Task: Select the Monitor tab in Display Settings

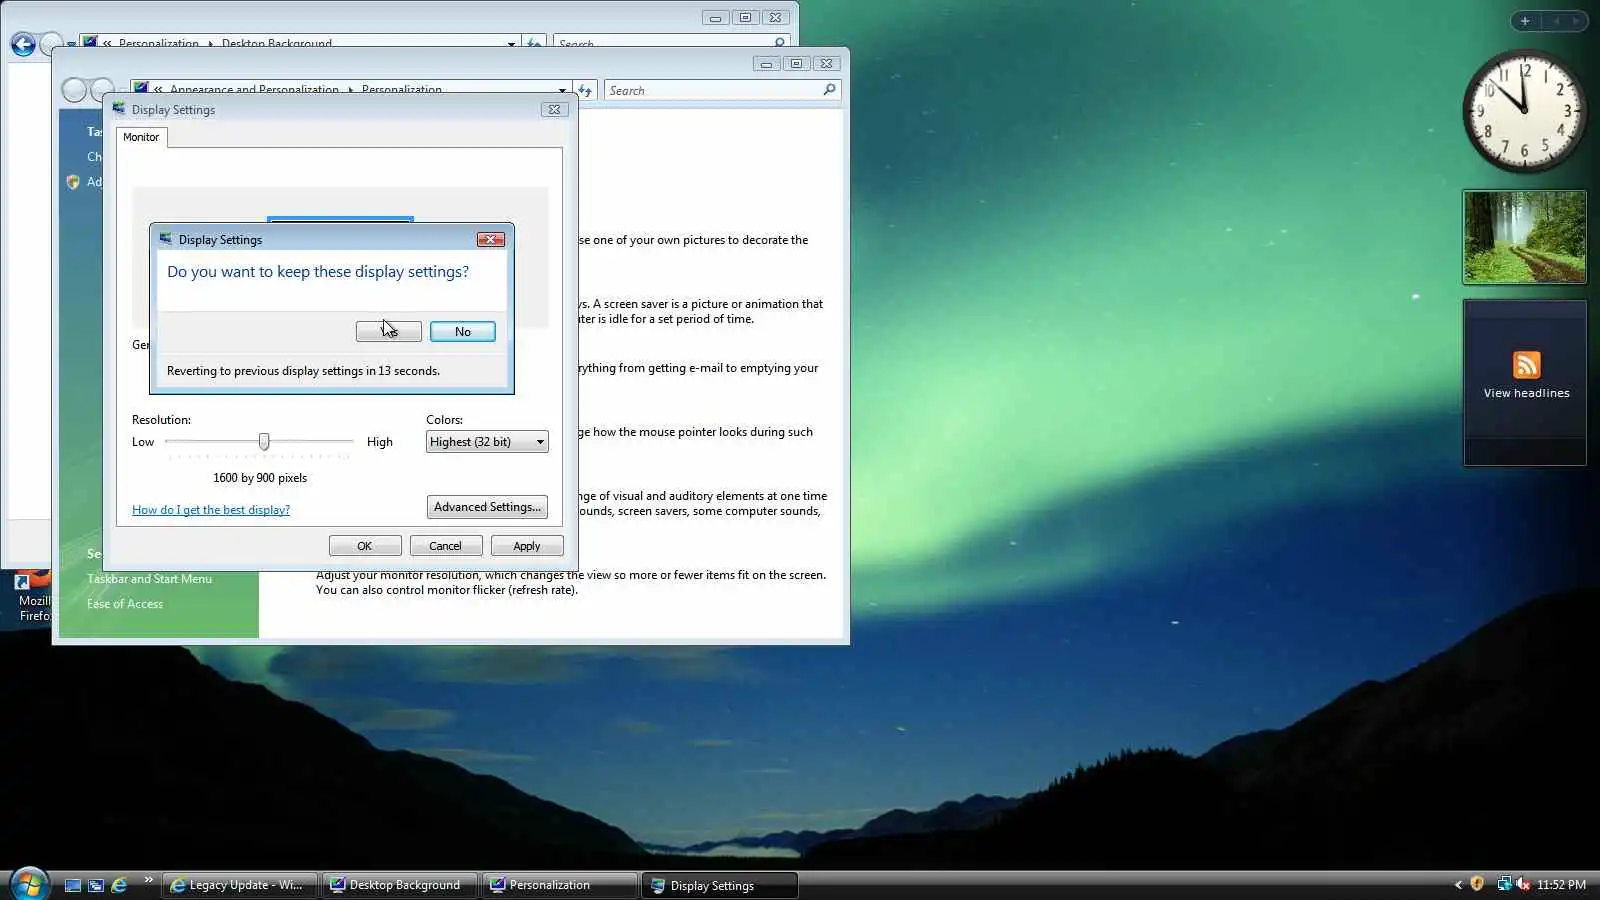Action: (x=141, y=137)
